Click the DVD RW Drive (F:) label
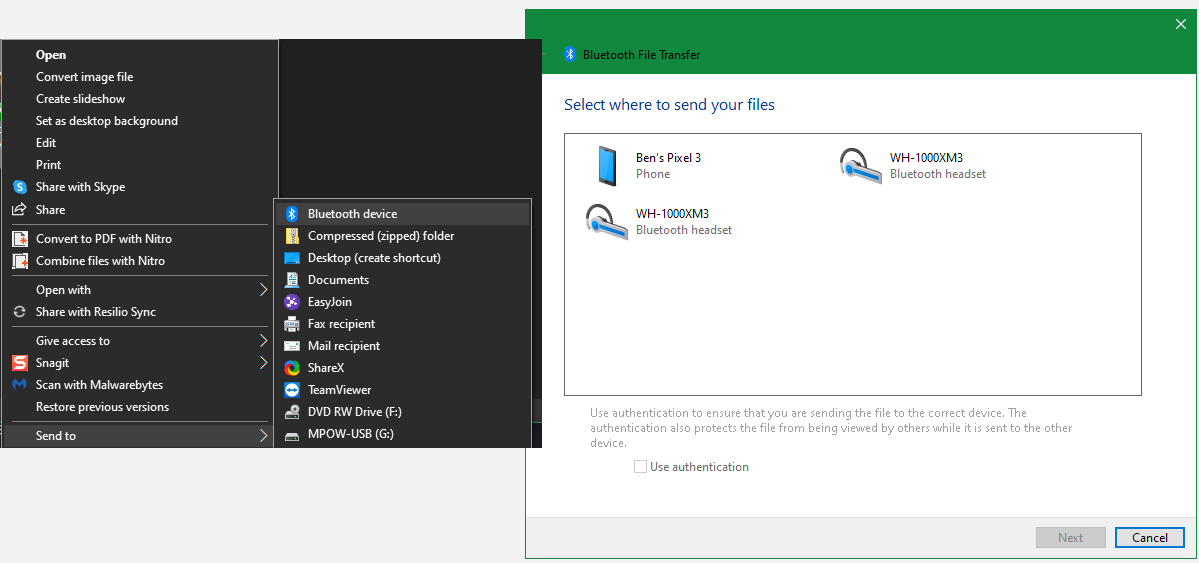 (355, 412)
